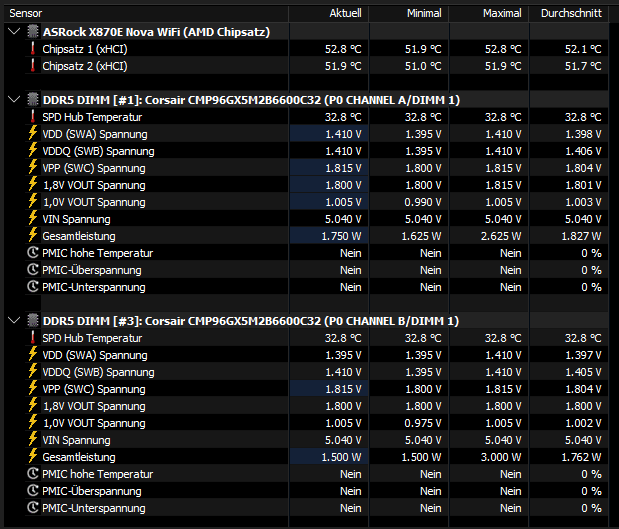Click the lightning icon of DIMM #1 1,8V VOUT

(x=33, y=184)
